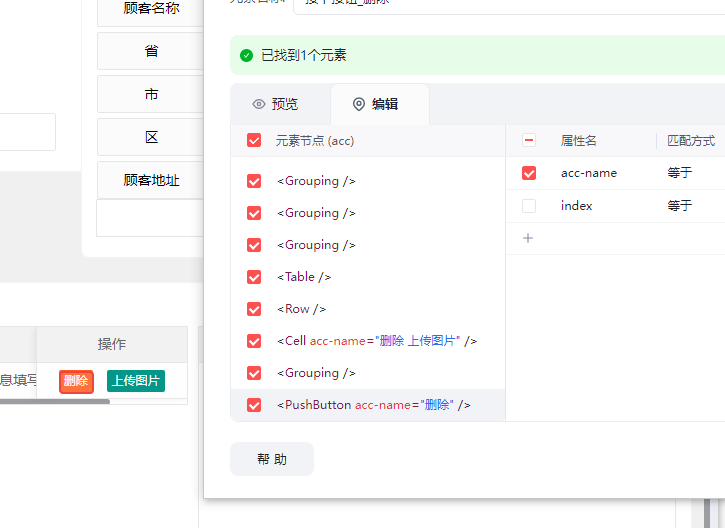725x528 pixels.
Task: Open the acc-name 等于 match mode dropdown
Action: pos(680,173)
